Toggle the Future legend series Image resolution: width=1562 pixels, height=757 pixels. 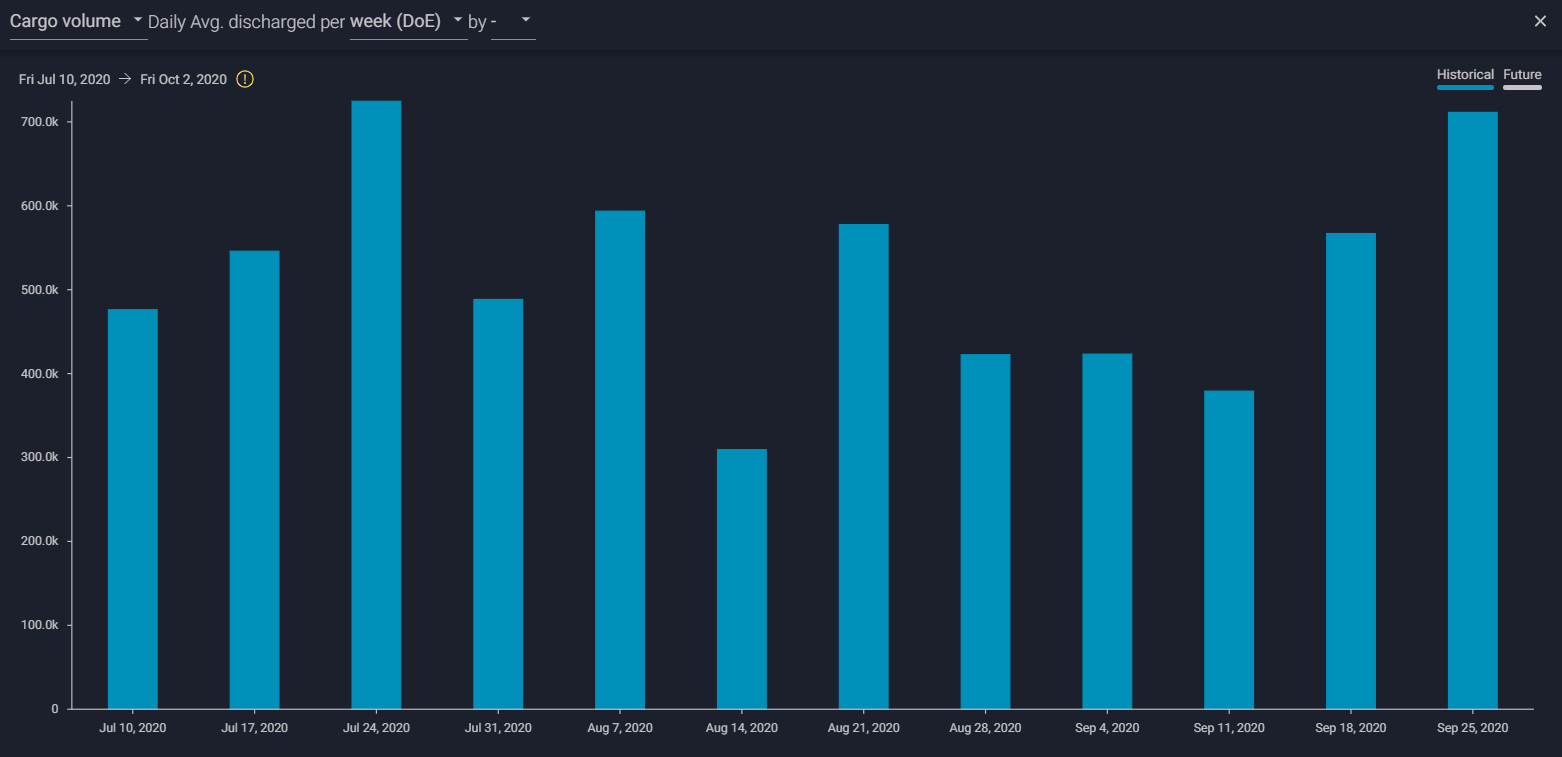pos(1522,78)
